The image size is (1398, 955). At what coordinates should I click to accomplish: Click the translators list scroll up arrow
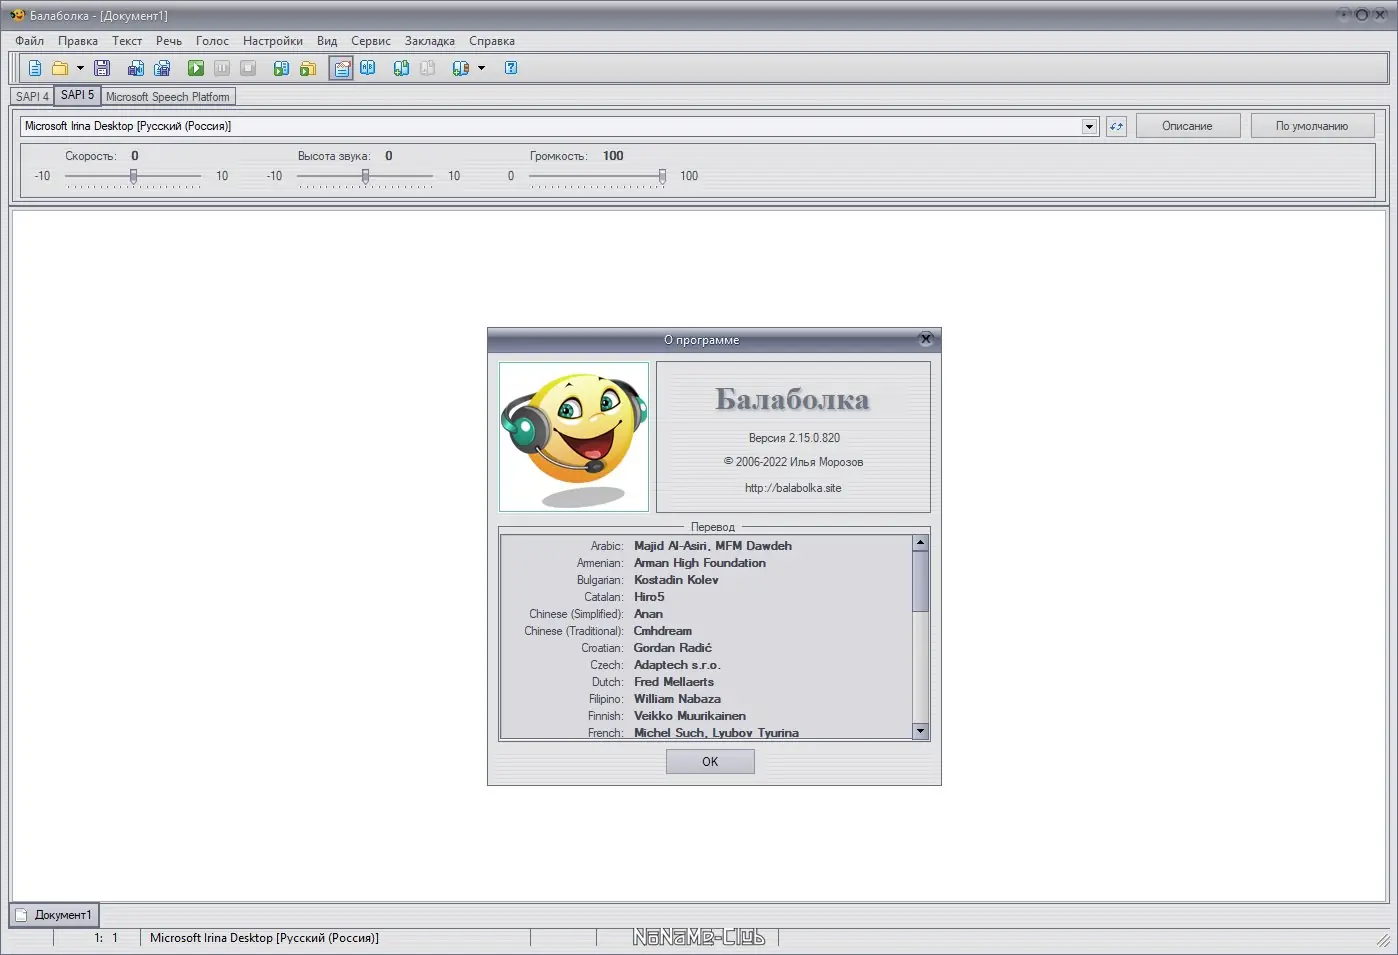pyautogui.click(x=921, y=543)
